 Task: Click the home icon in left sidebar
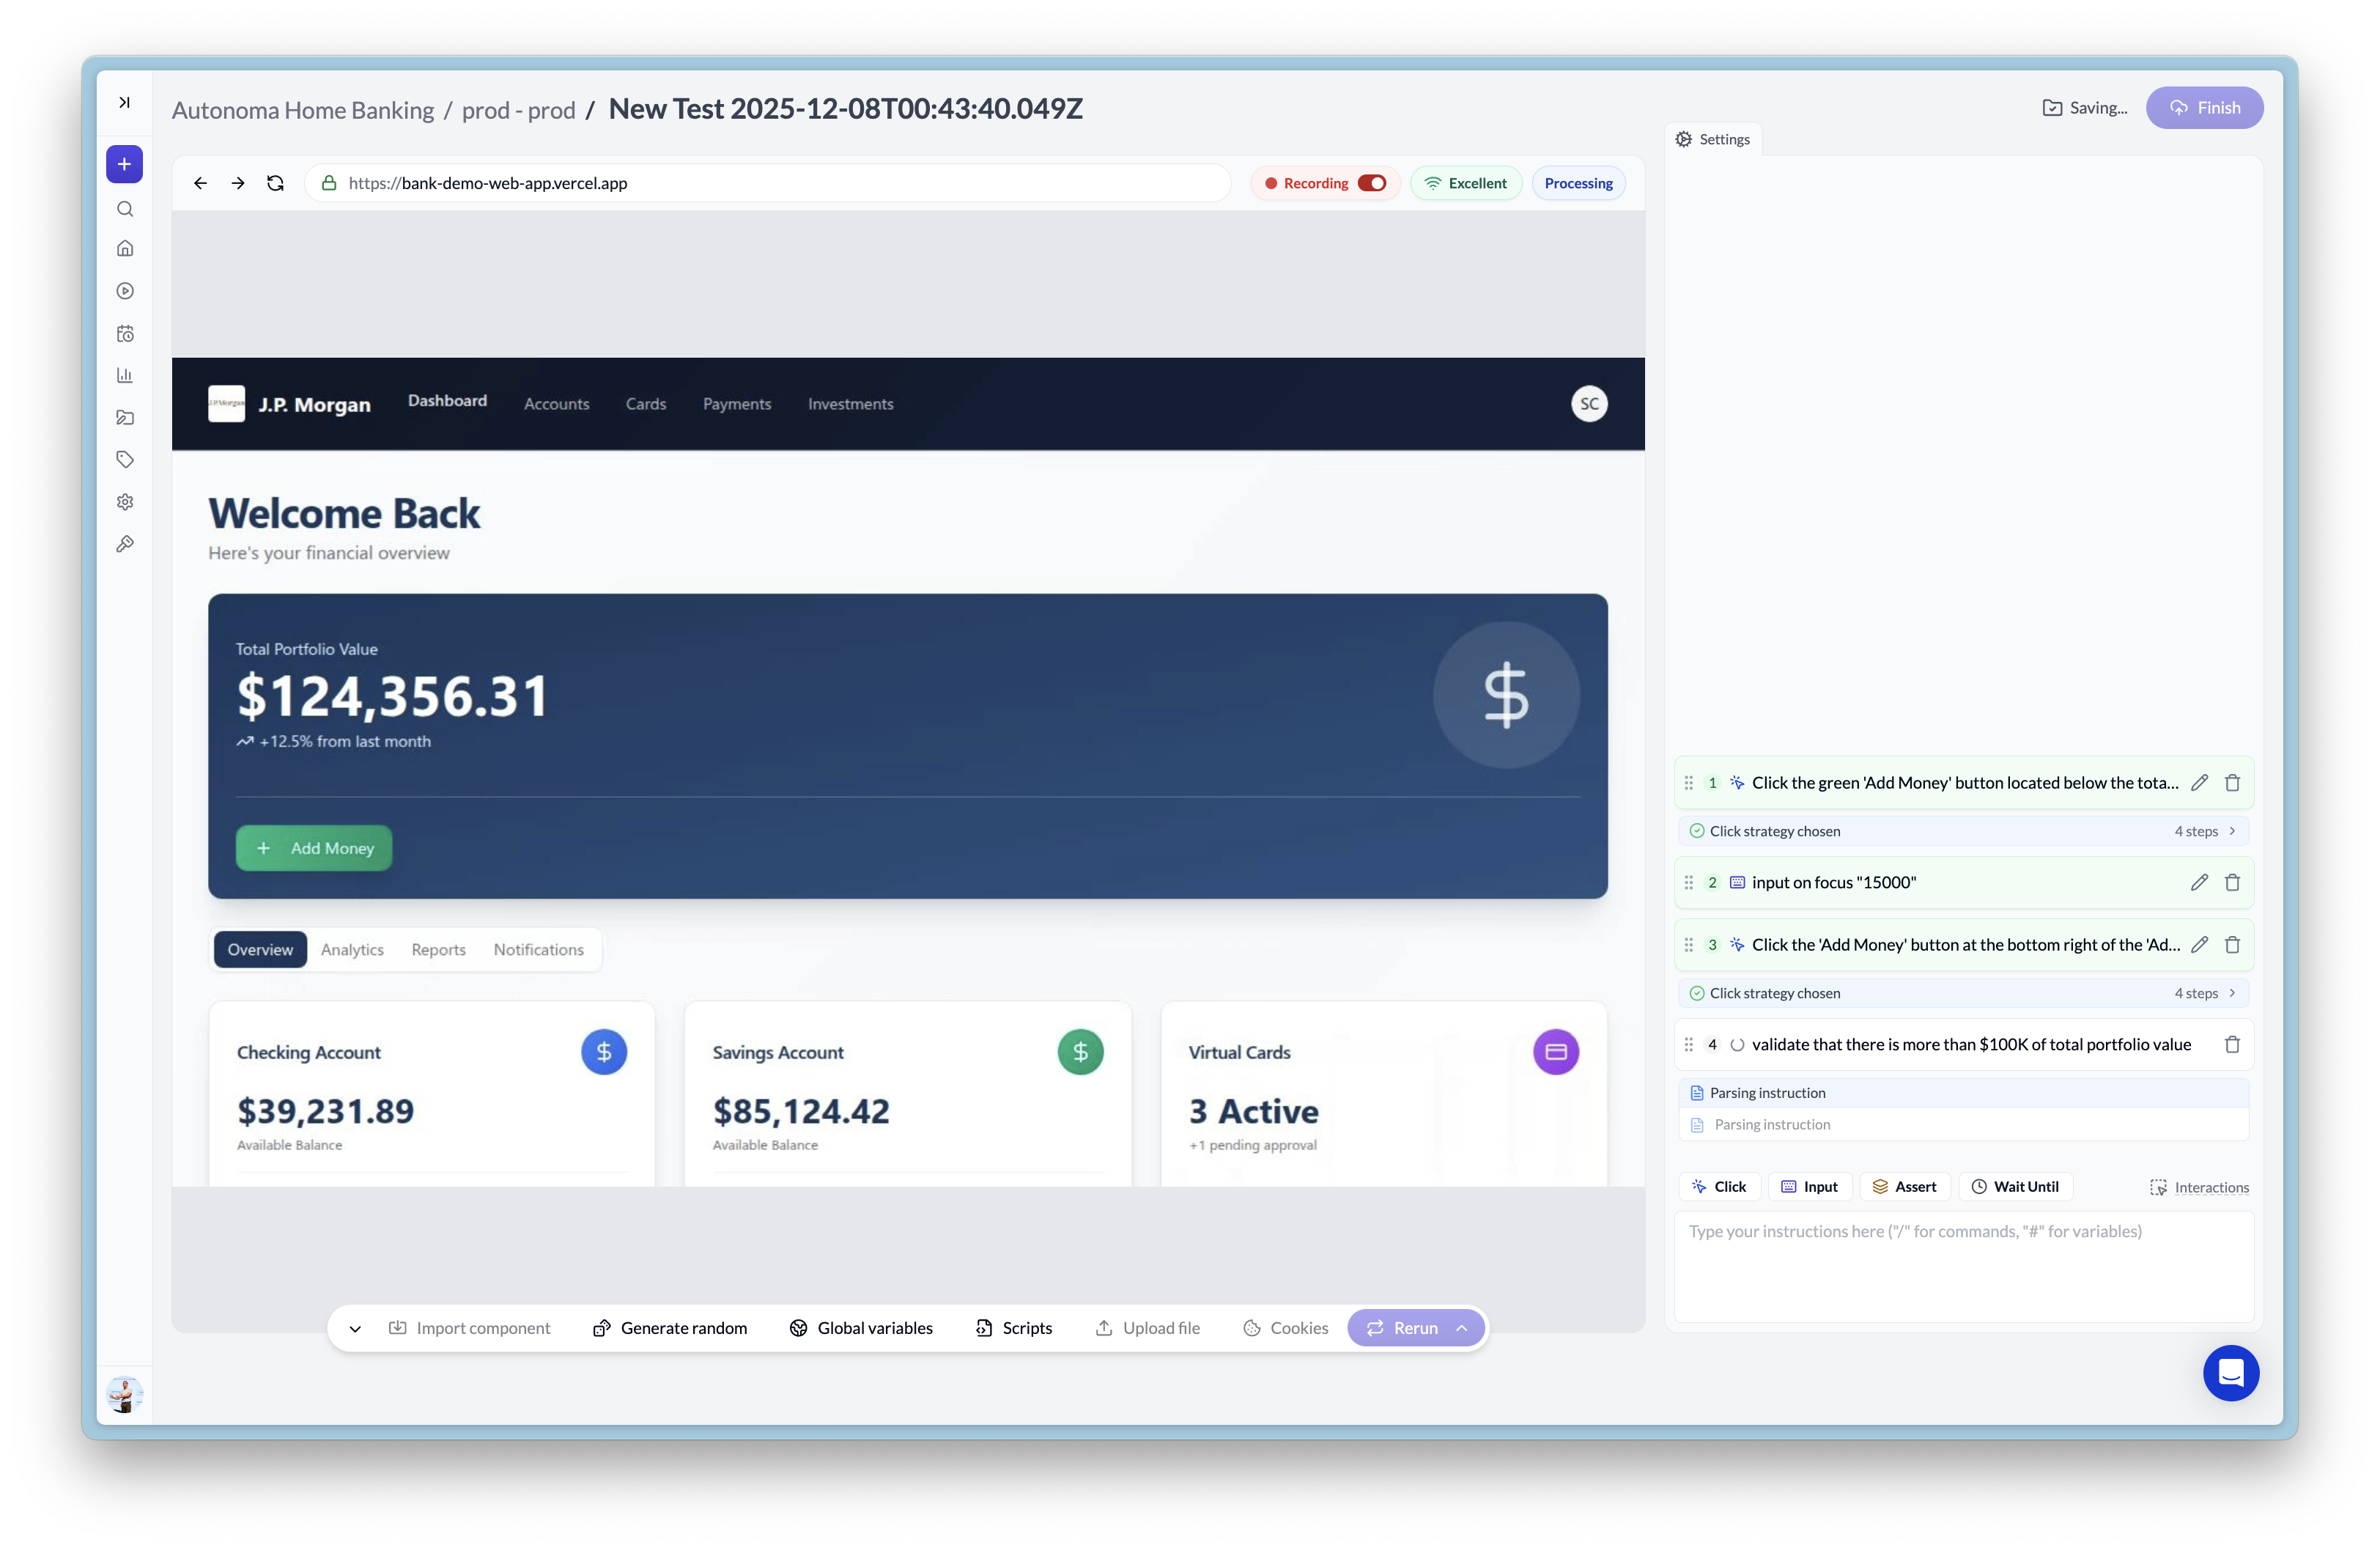pos(125,248)
